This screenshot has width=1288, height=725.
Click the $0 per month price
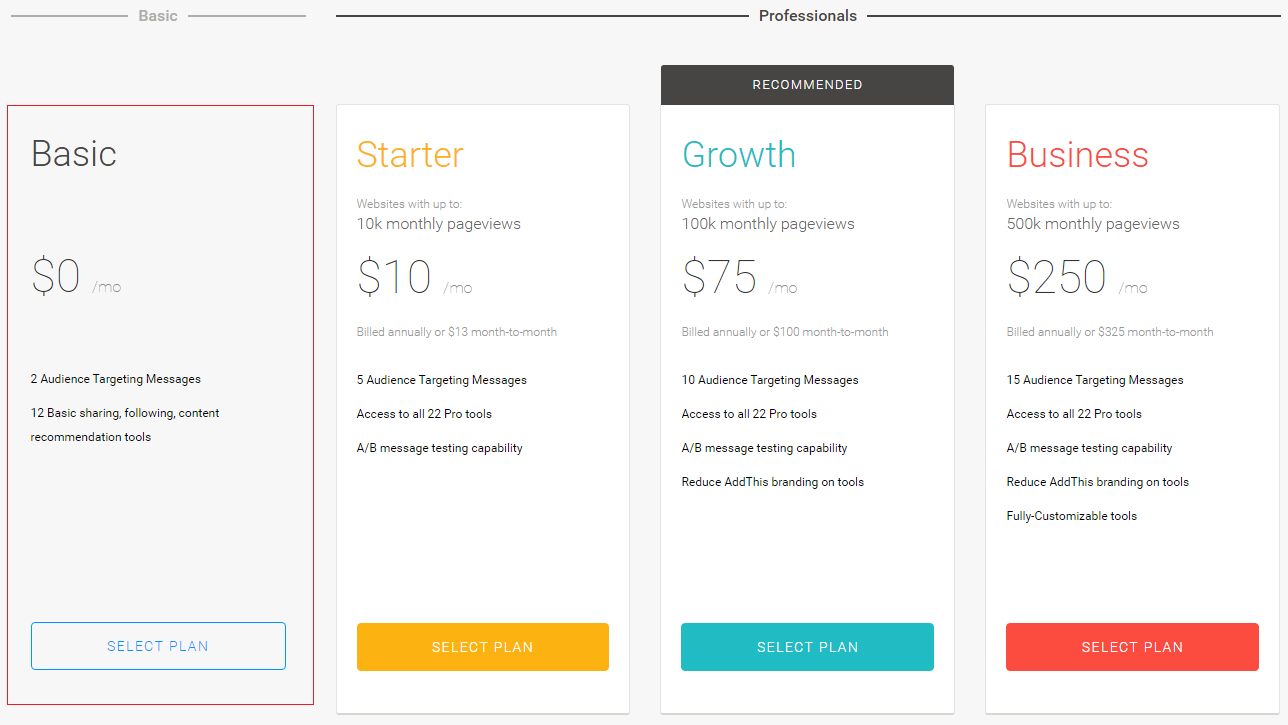click(x=76, y=276)
